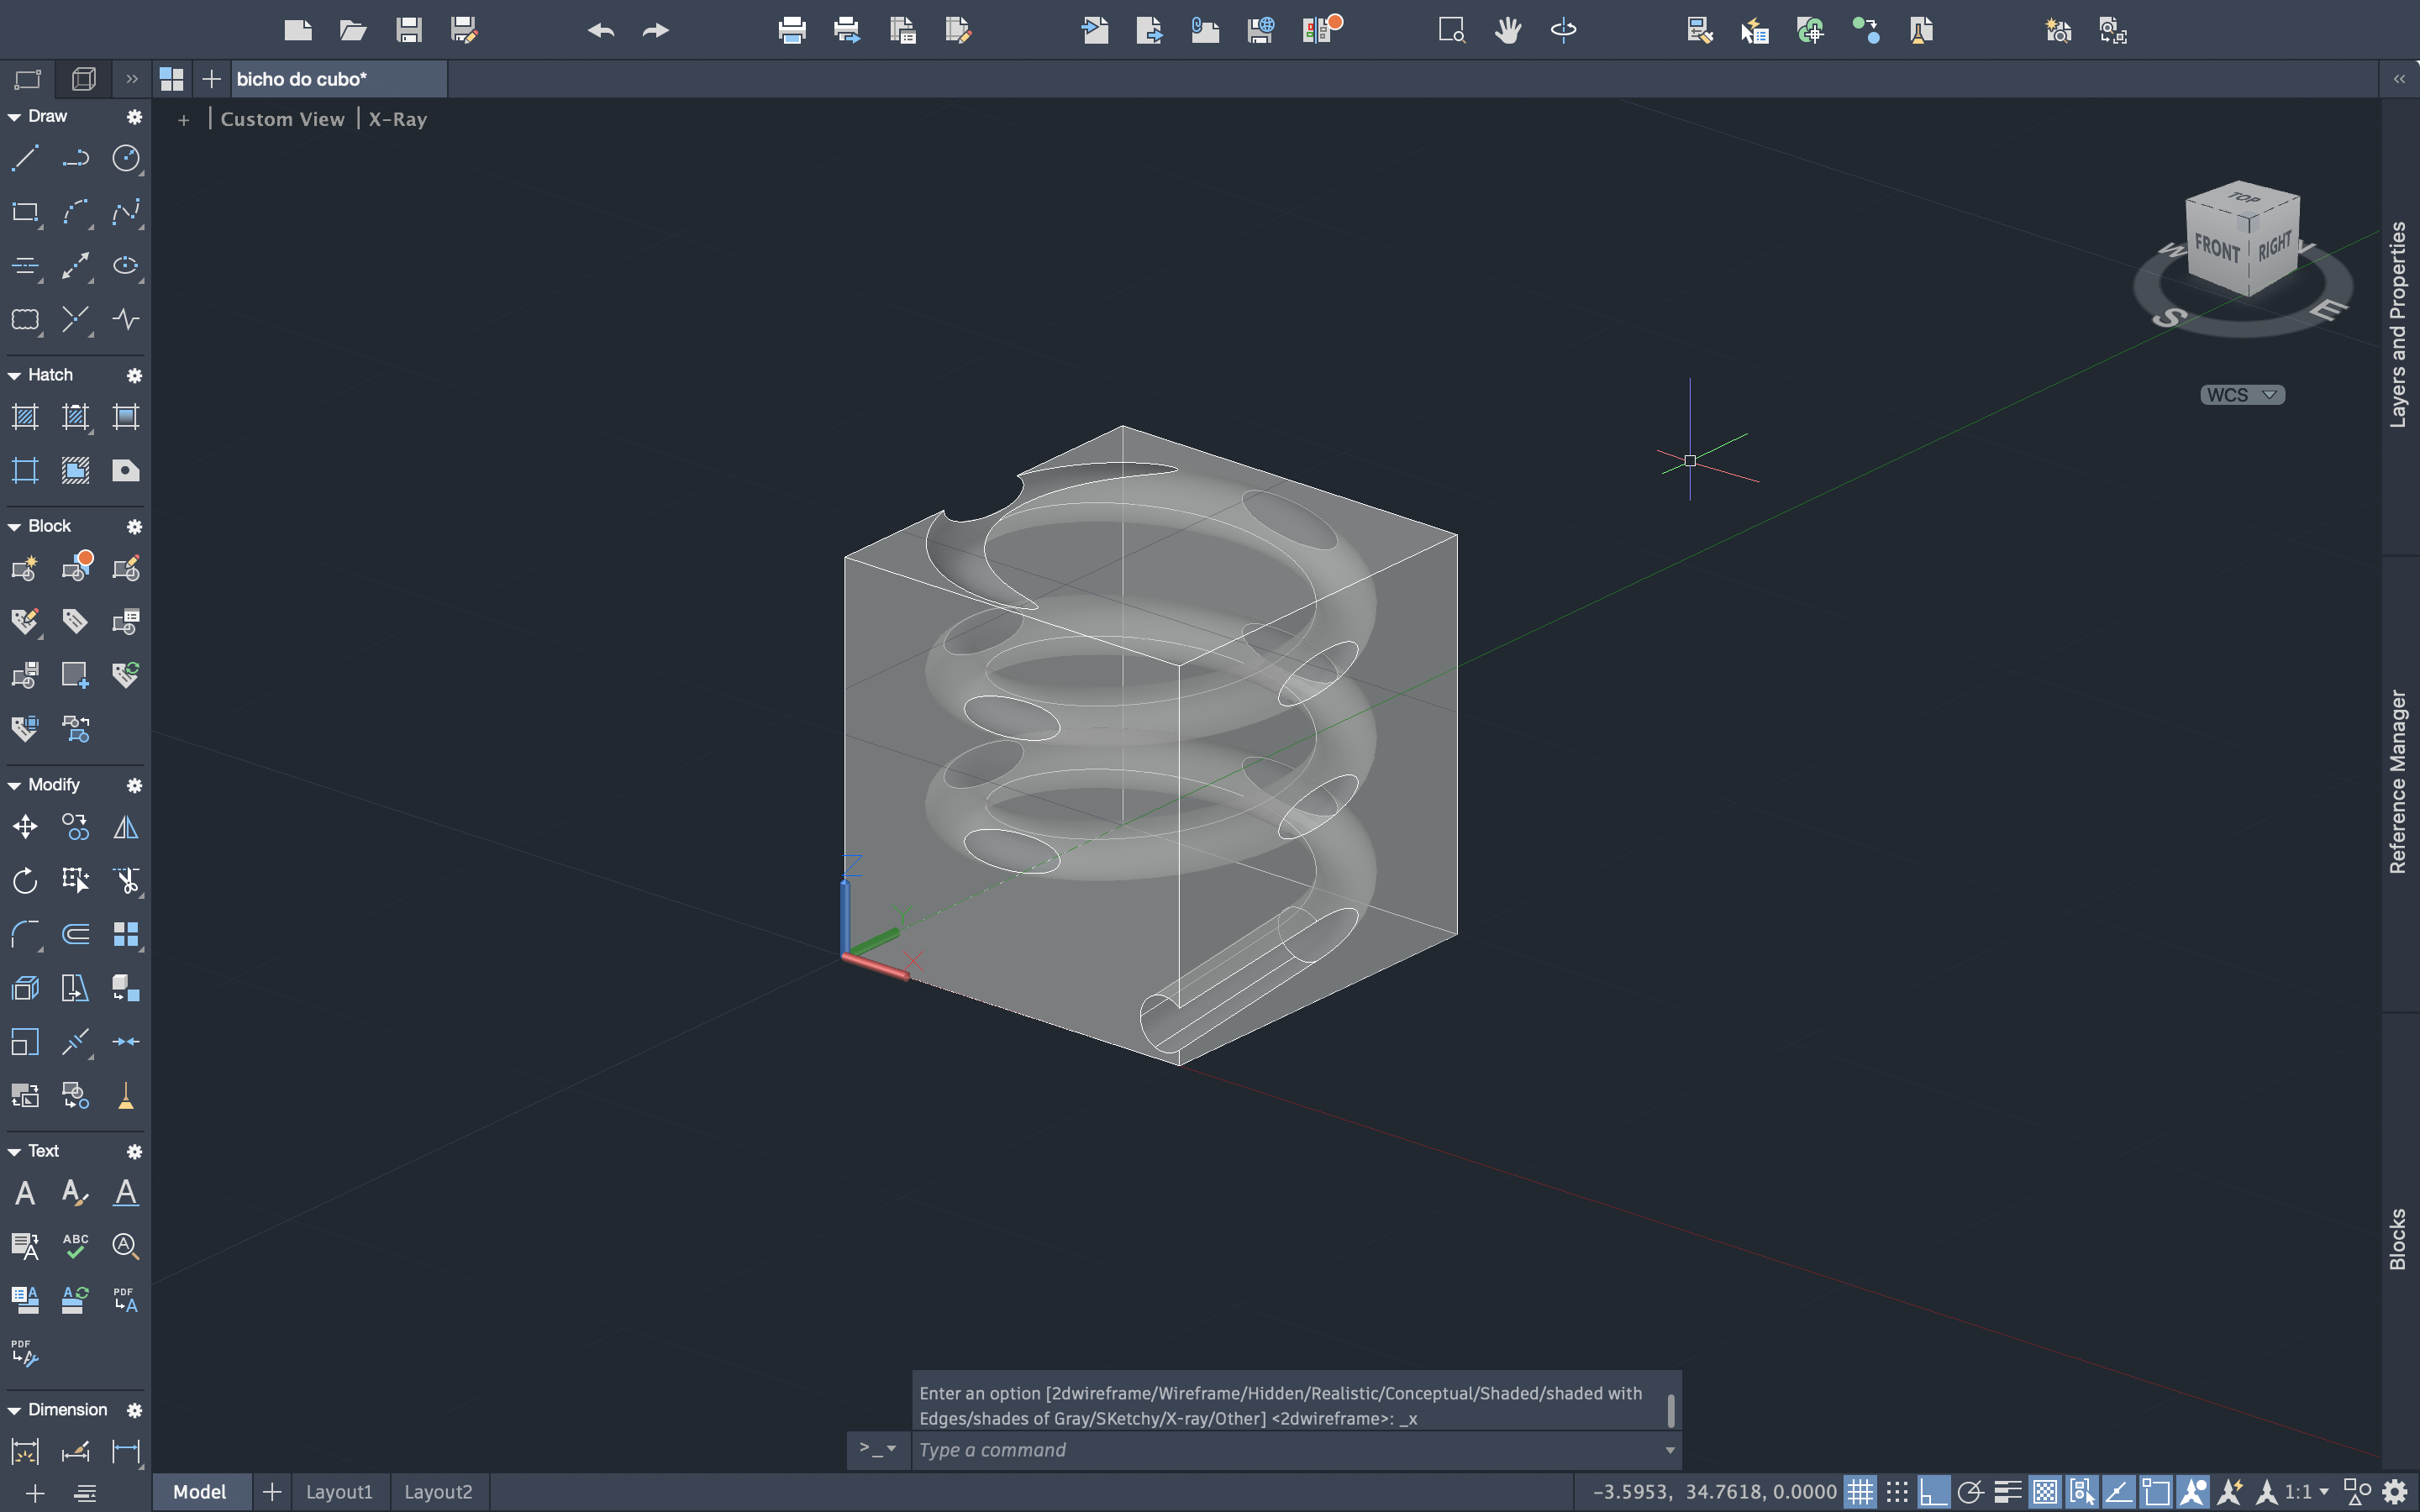This screenshot has height=1512, width=2420.
Task: Select the Multiline Text tool
Action: pos(25,1192)
